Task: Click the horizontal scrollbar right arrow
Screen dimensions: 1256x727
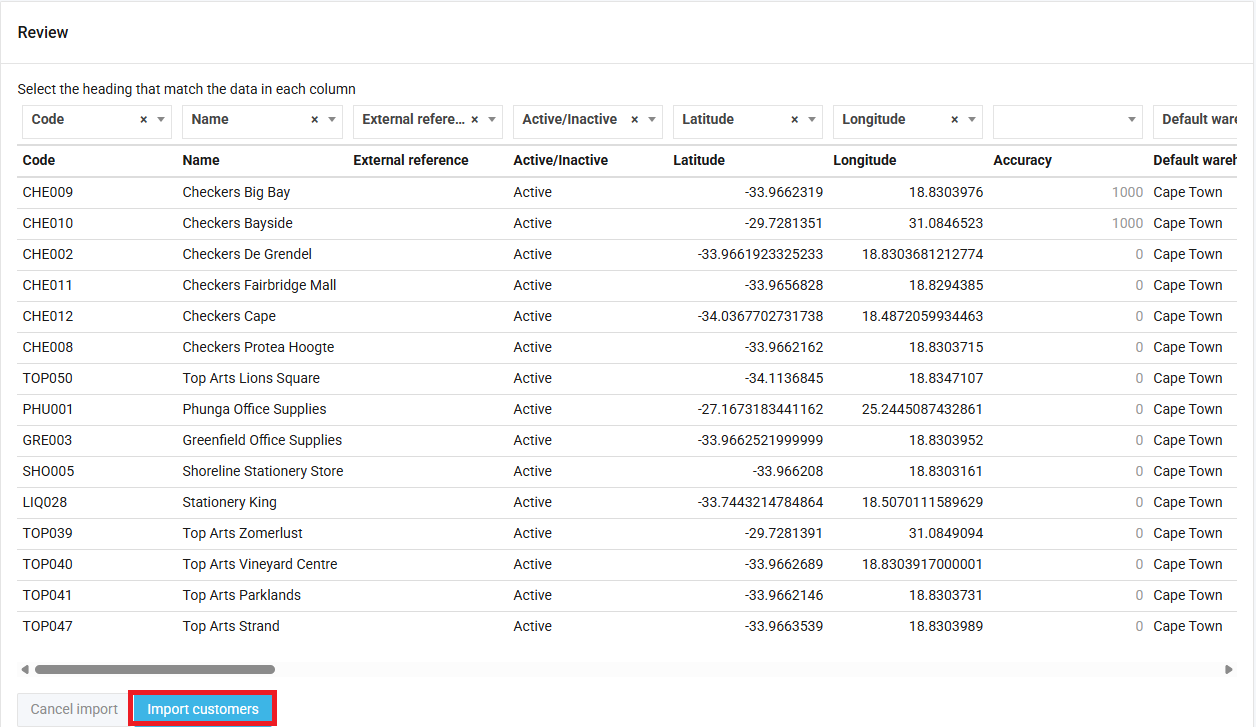Action: [1229, 670]
